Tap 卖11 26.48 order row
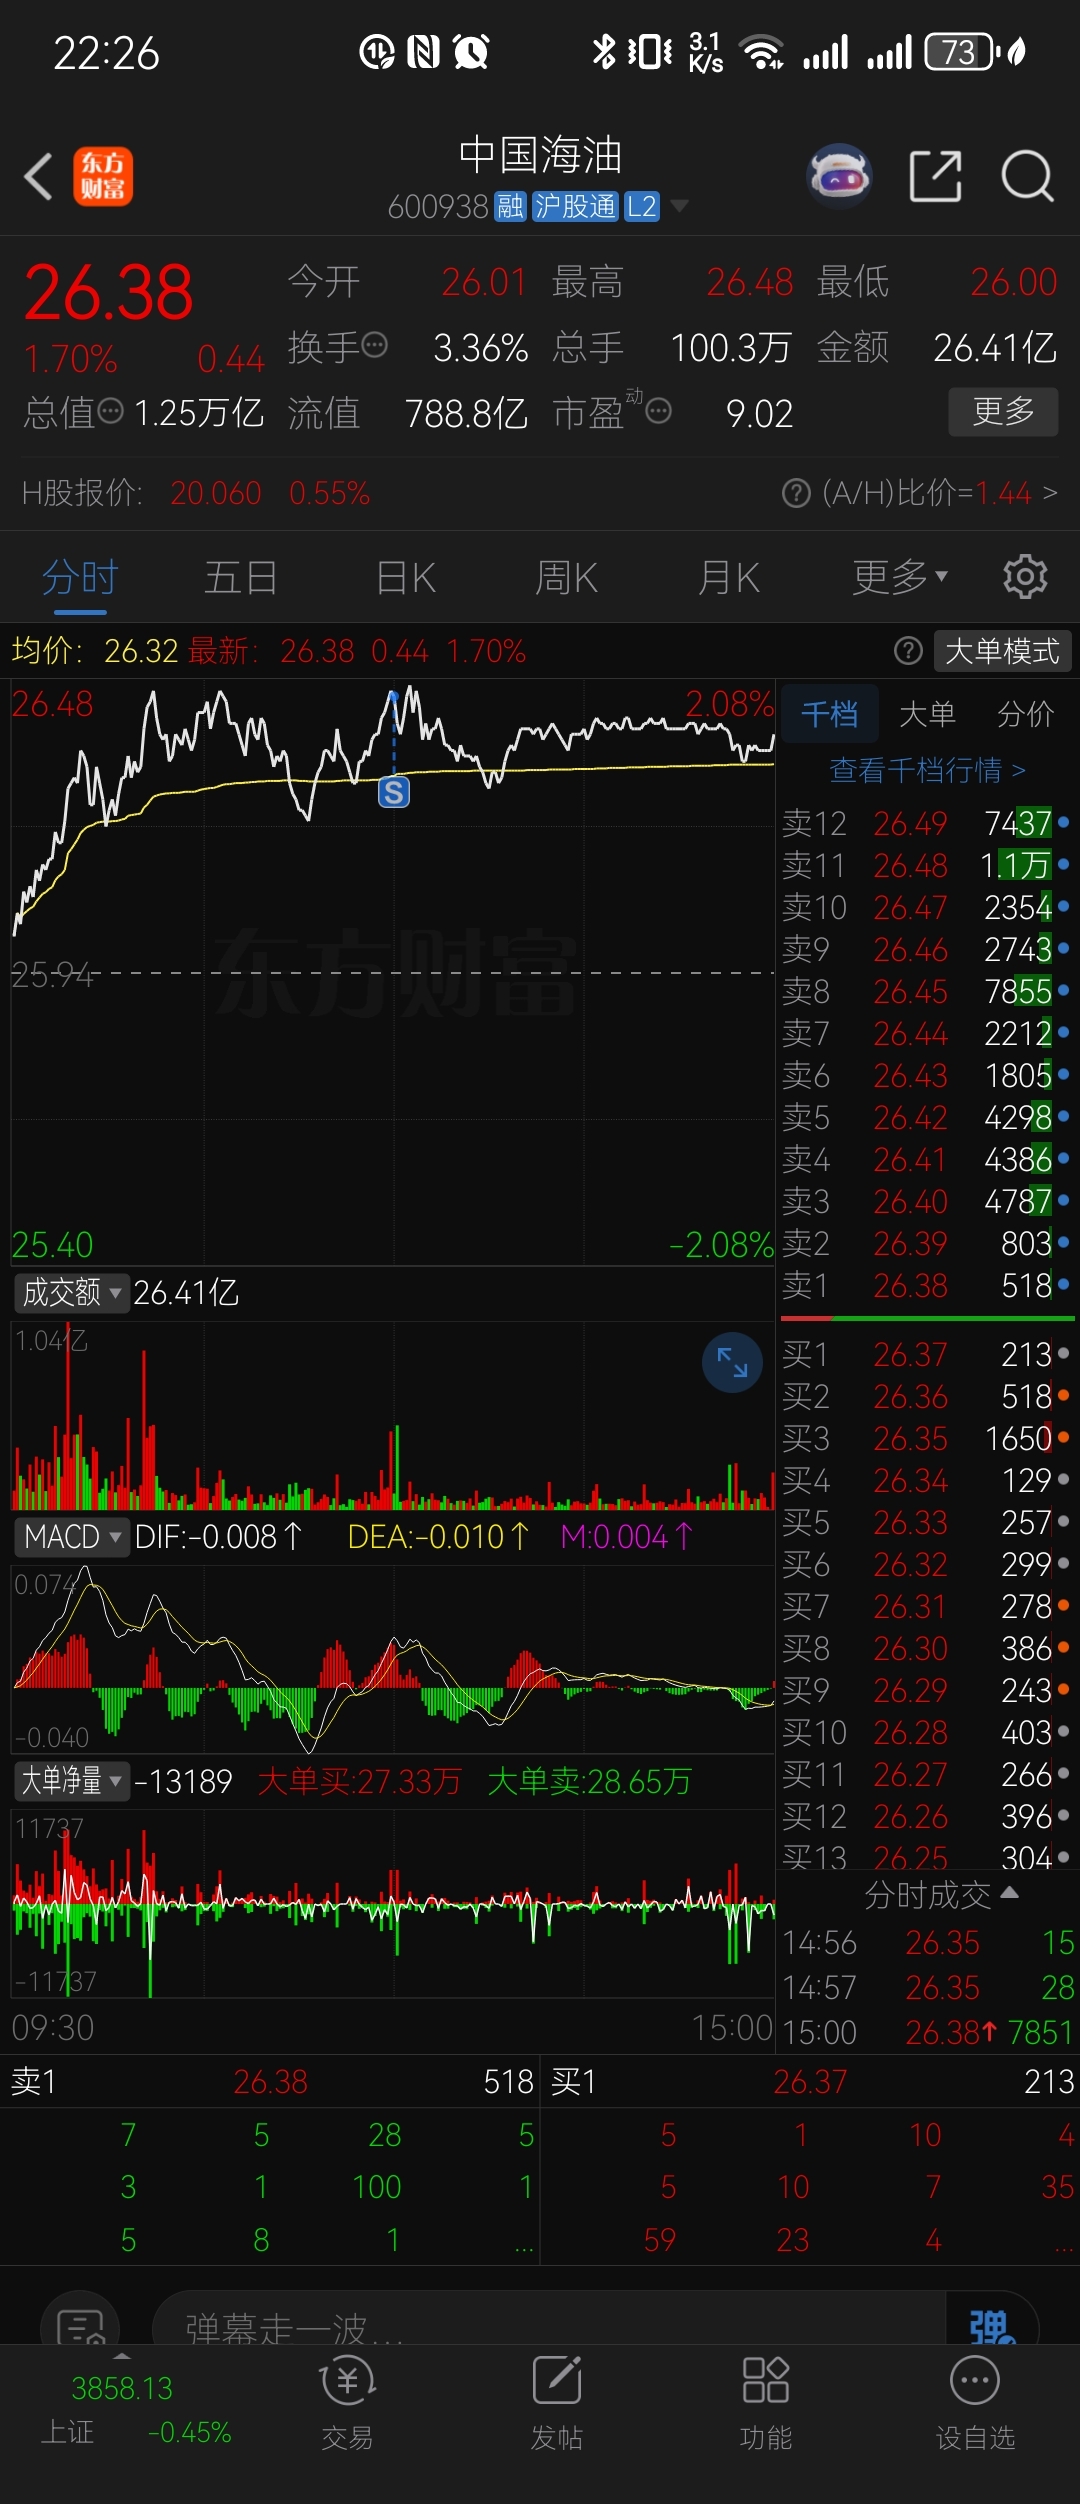Screen dimensions: 1080x2504 point(926,865)
